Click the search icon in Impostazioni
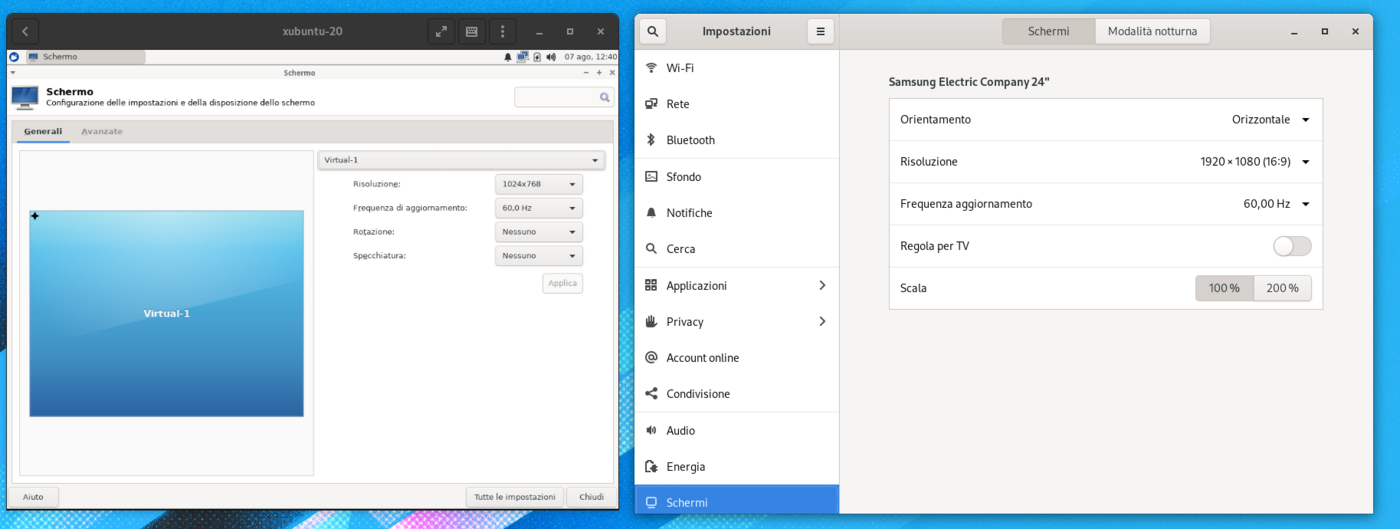Viewport: 1400px width, 529px height. (652, 31)
